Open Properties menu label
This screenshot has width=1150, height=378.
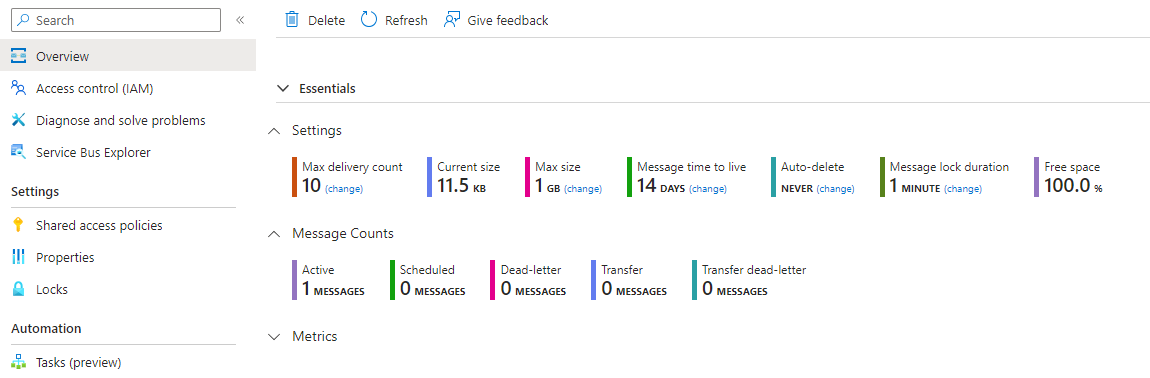(65, 258)
